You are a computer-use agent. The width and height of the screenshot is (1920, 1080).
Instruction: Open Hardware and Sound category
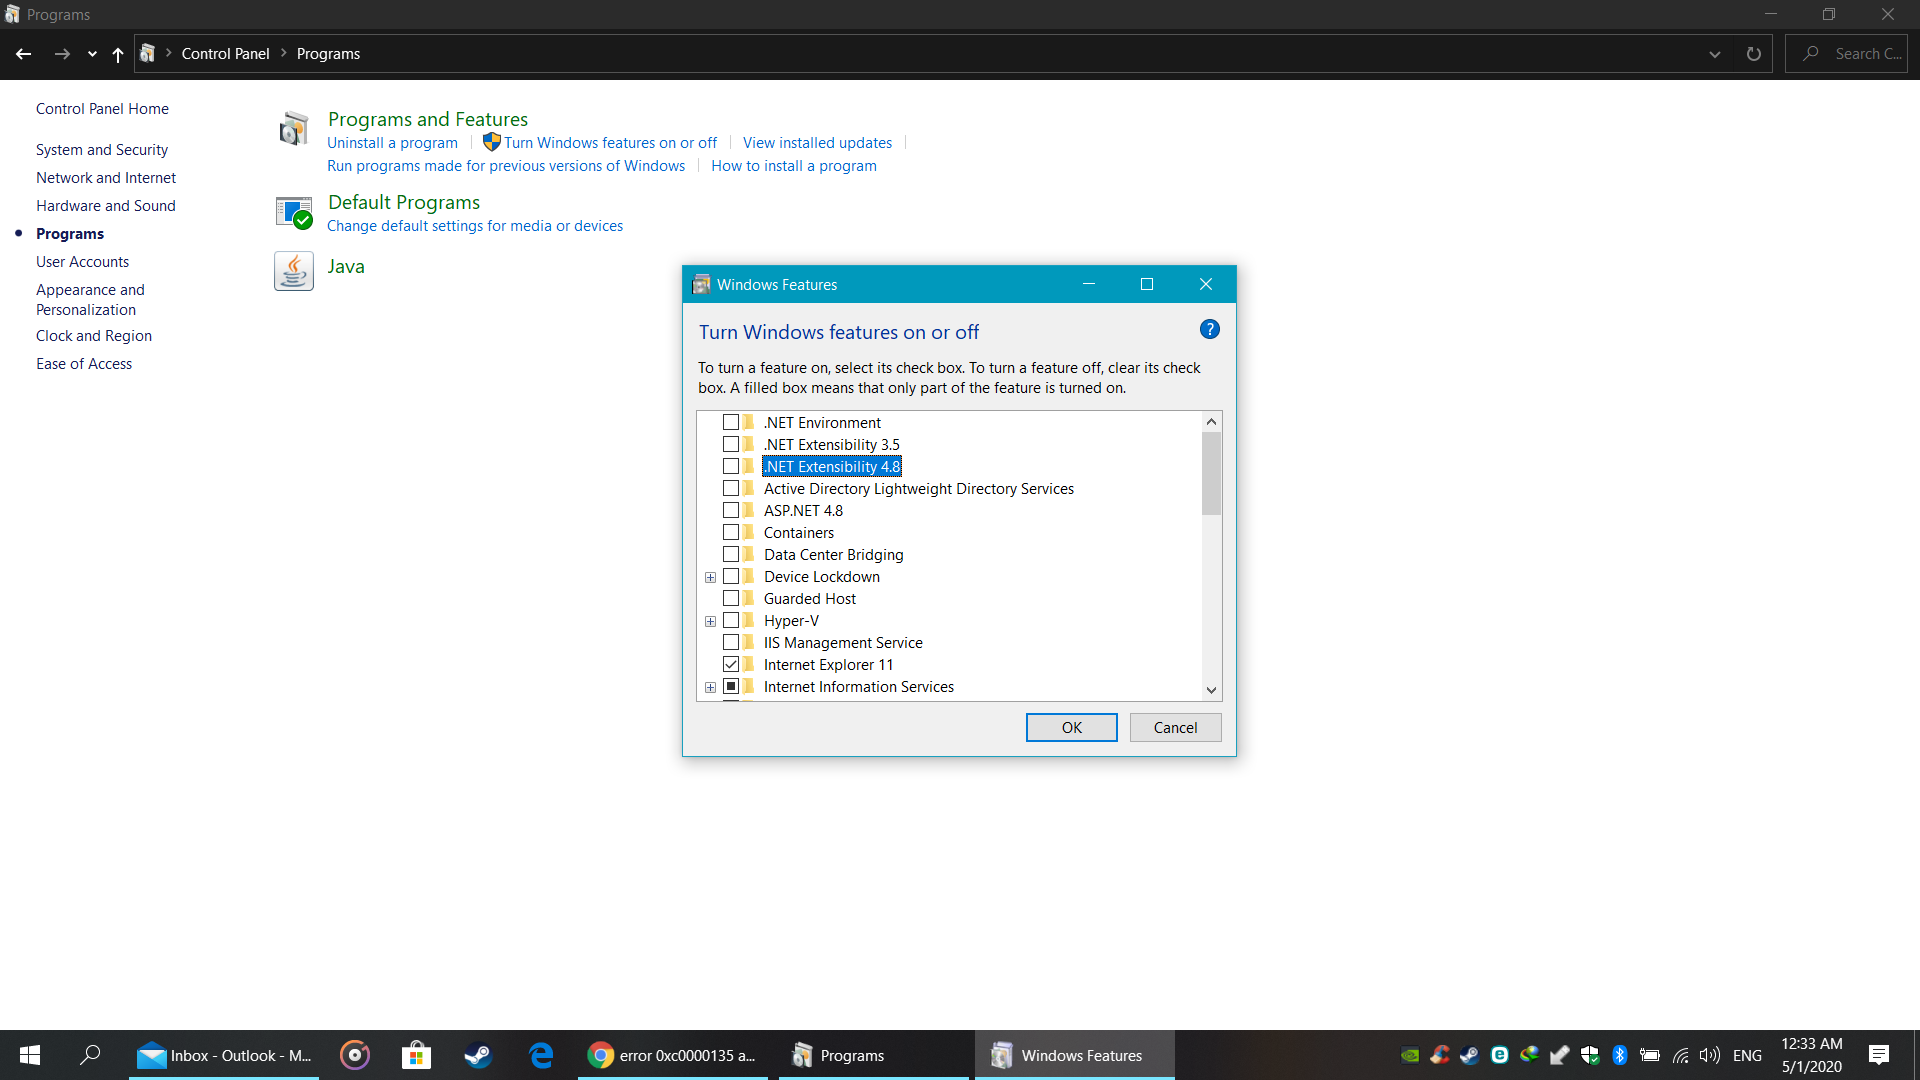point(106,206)
